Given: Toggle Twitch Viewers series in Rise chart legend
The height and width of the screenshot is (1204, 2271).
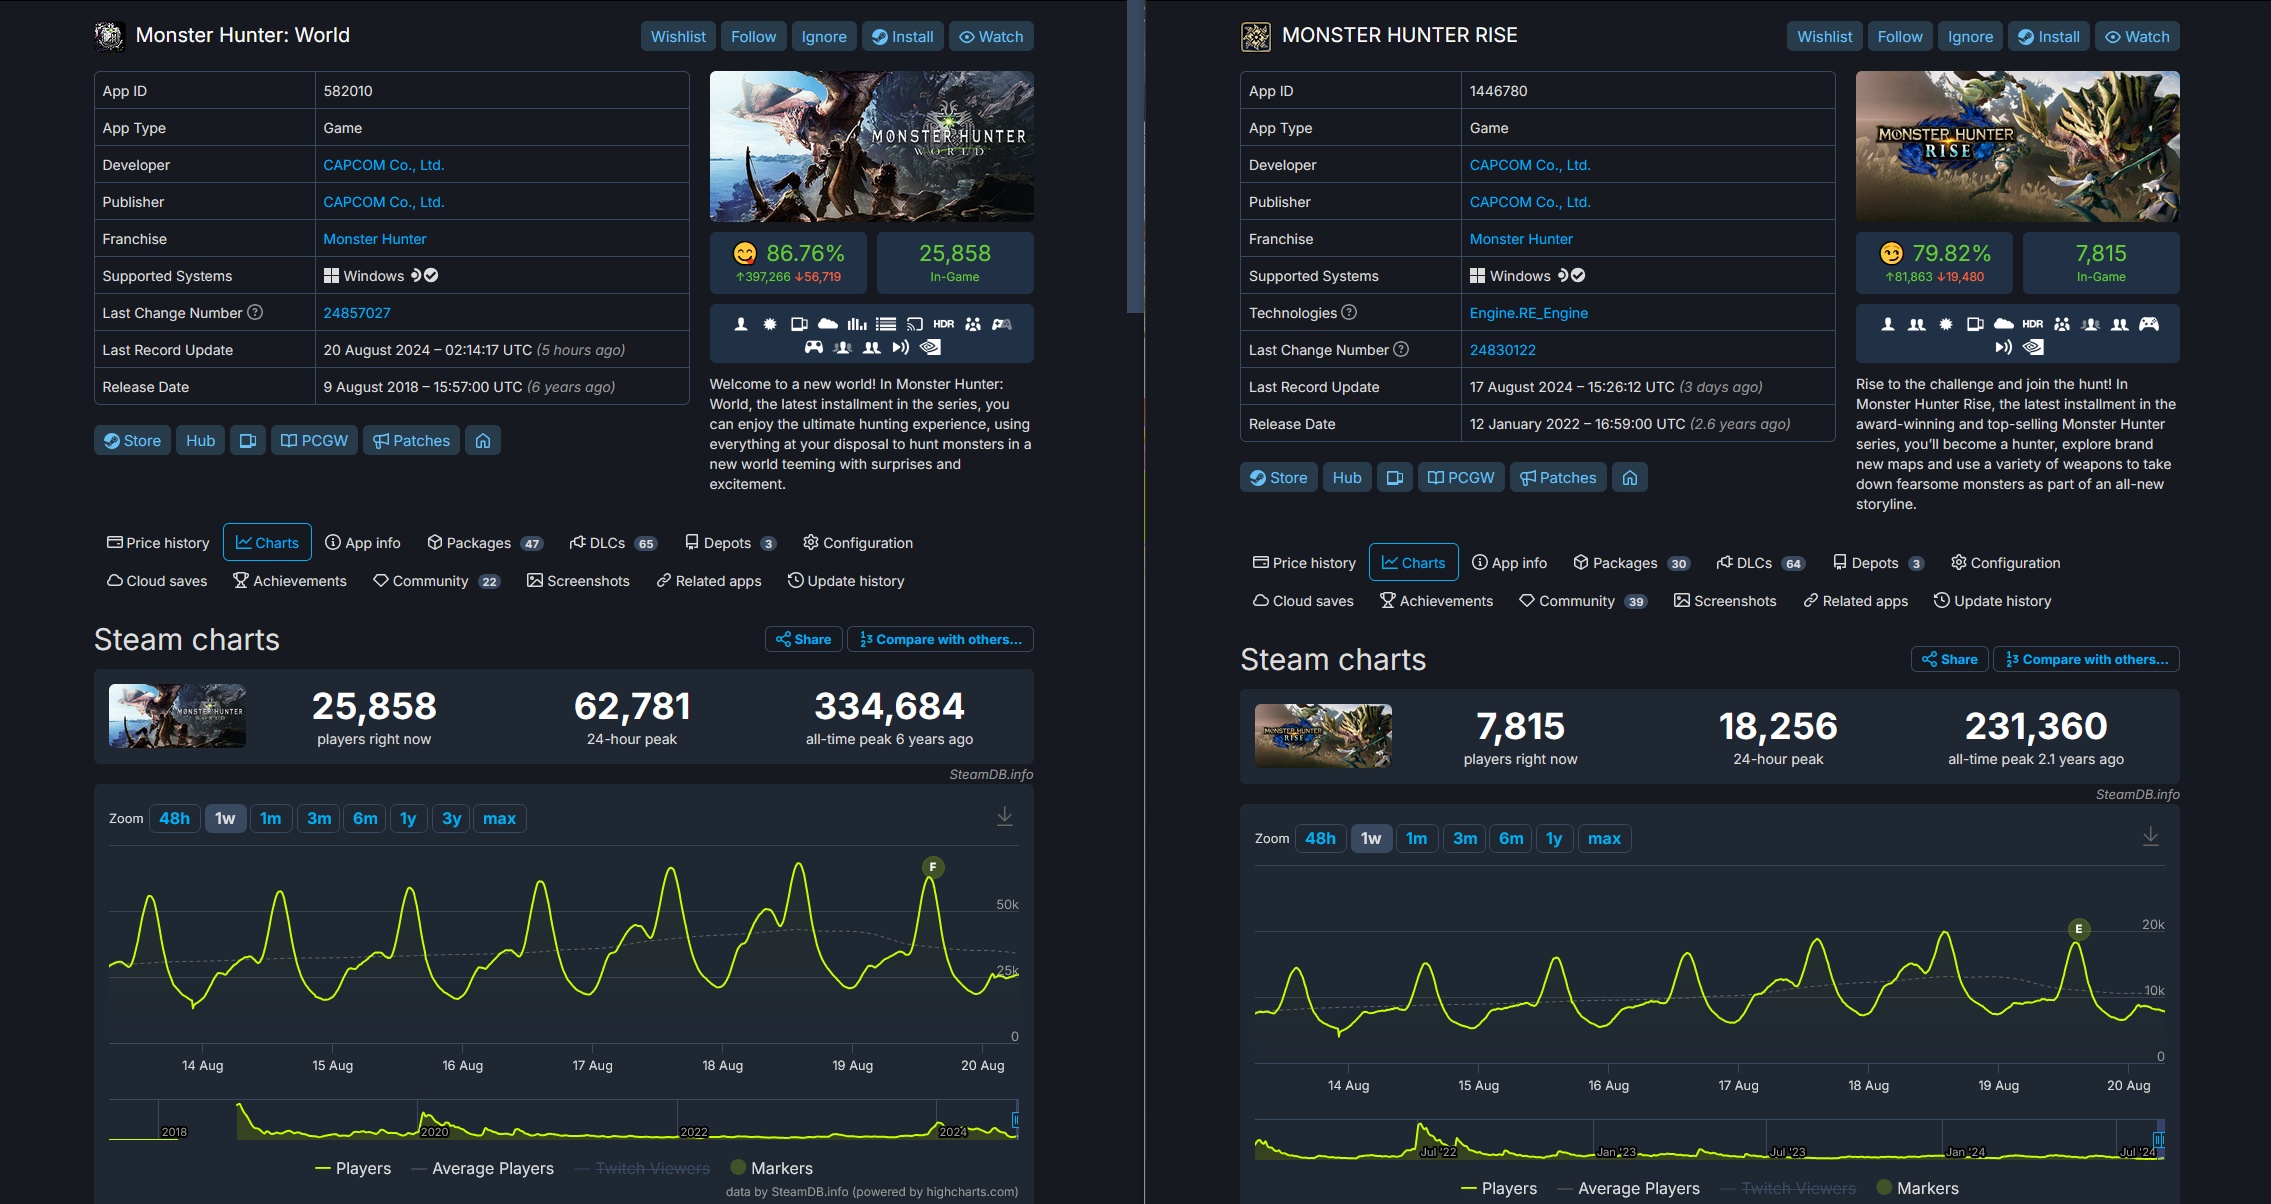Looking at the screenshot, I should pos(1789,1188).
